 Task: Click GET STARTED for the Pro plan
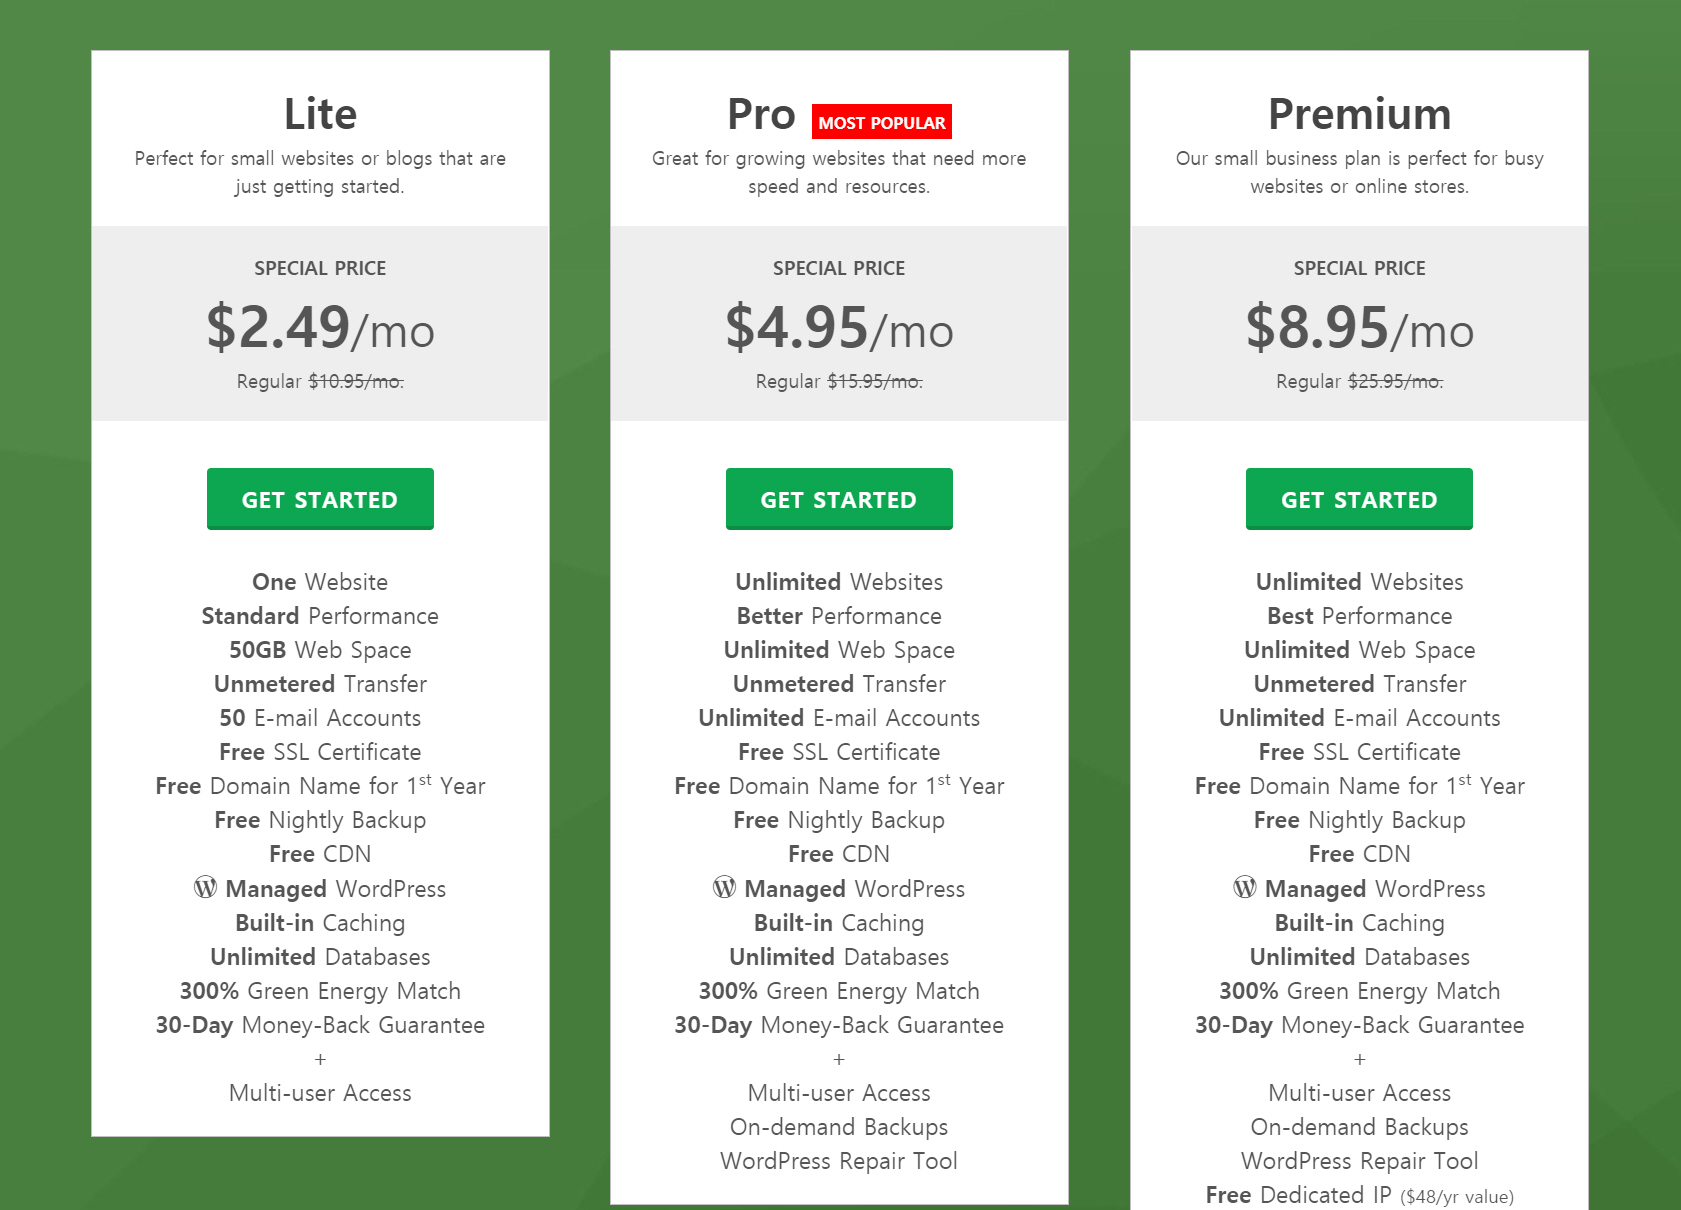pyautogui.click(x=838, y=498)
